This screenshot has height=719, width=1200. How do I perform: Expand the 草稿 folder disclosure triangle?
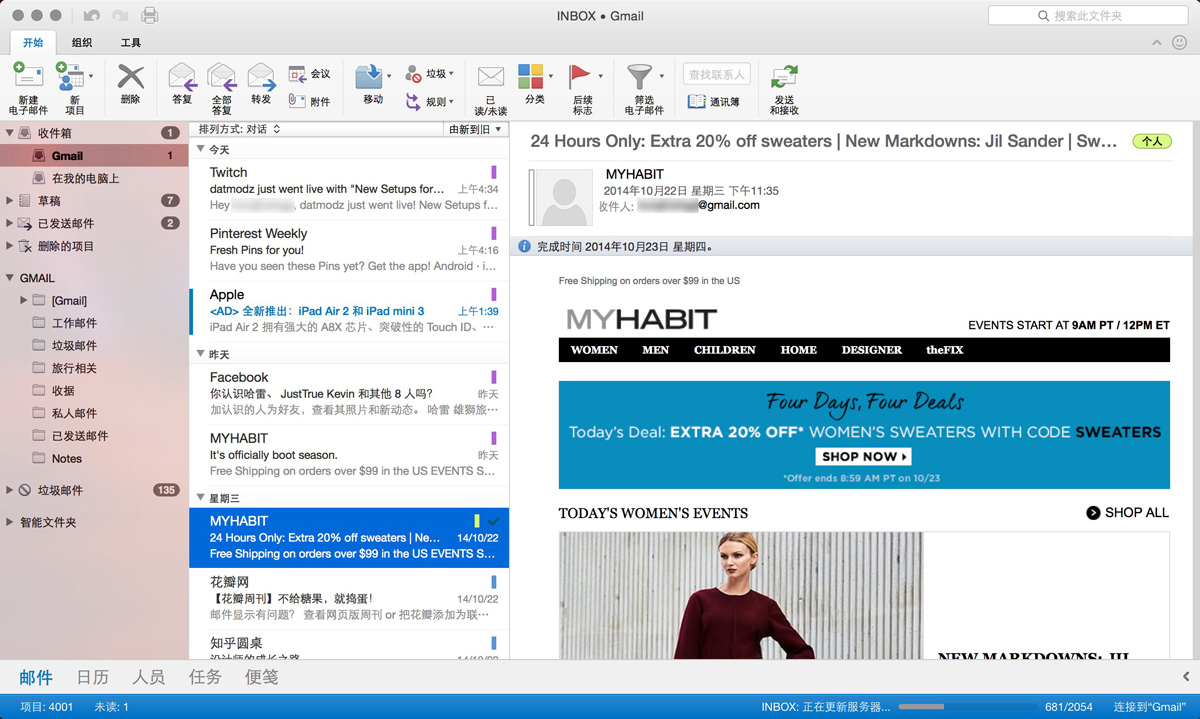click(x=10, y=201)
